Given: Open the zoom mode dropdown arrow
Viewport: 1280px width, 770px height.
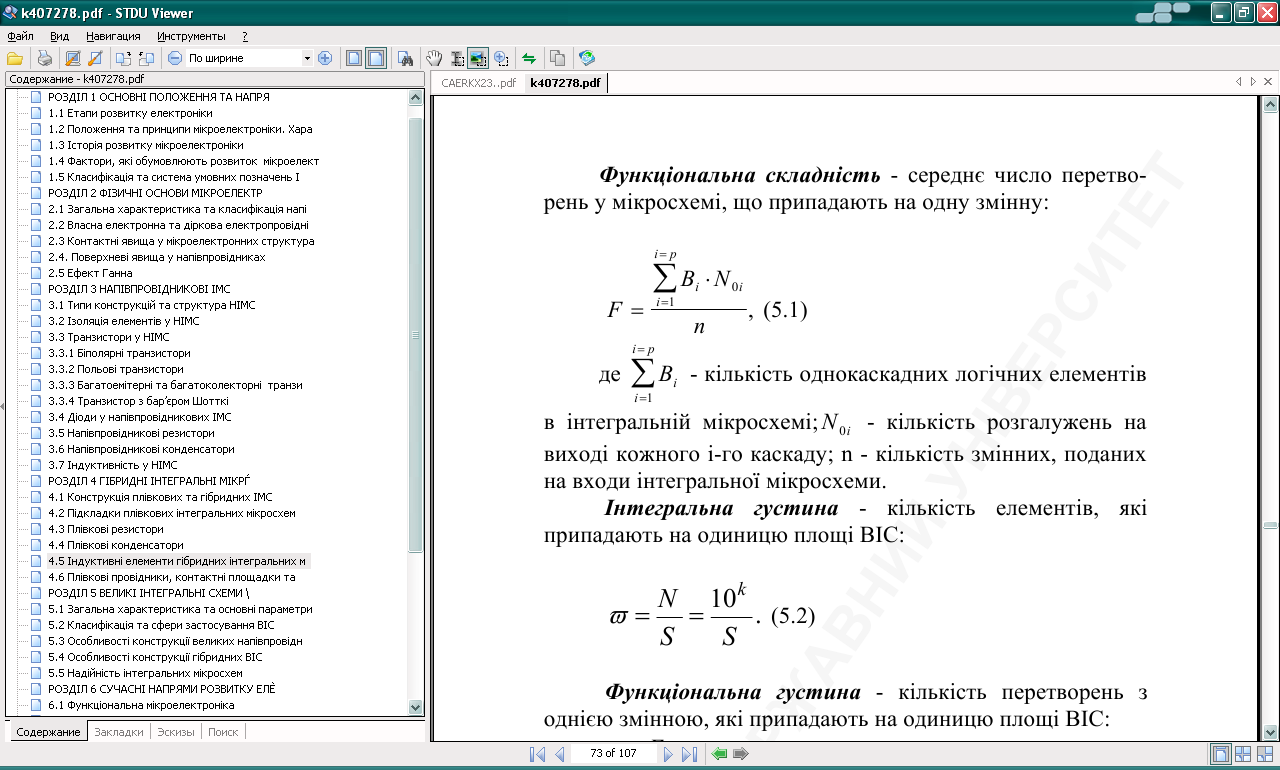Looking at the screenshot, I should 307,58.
